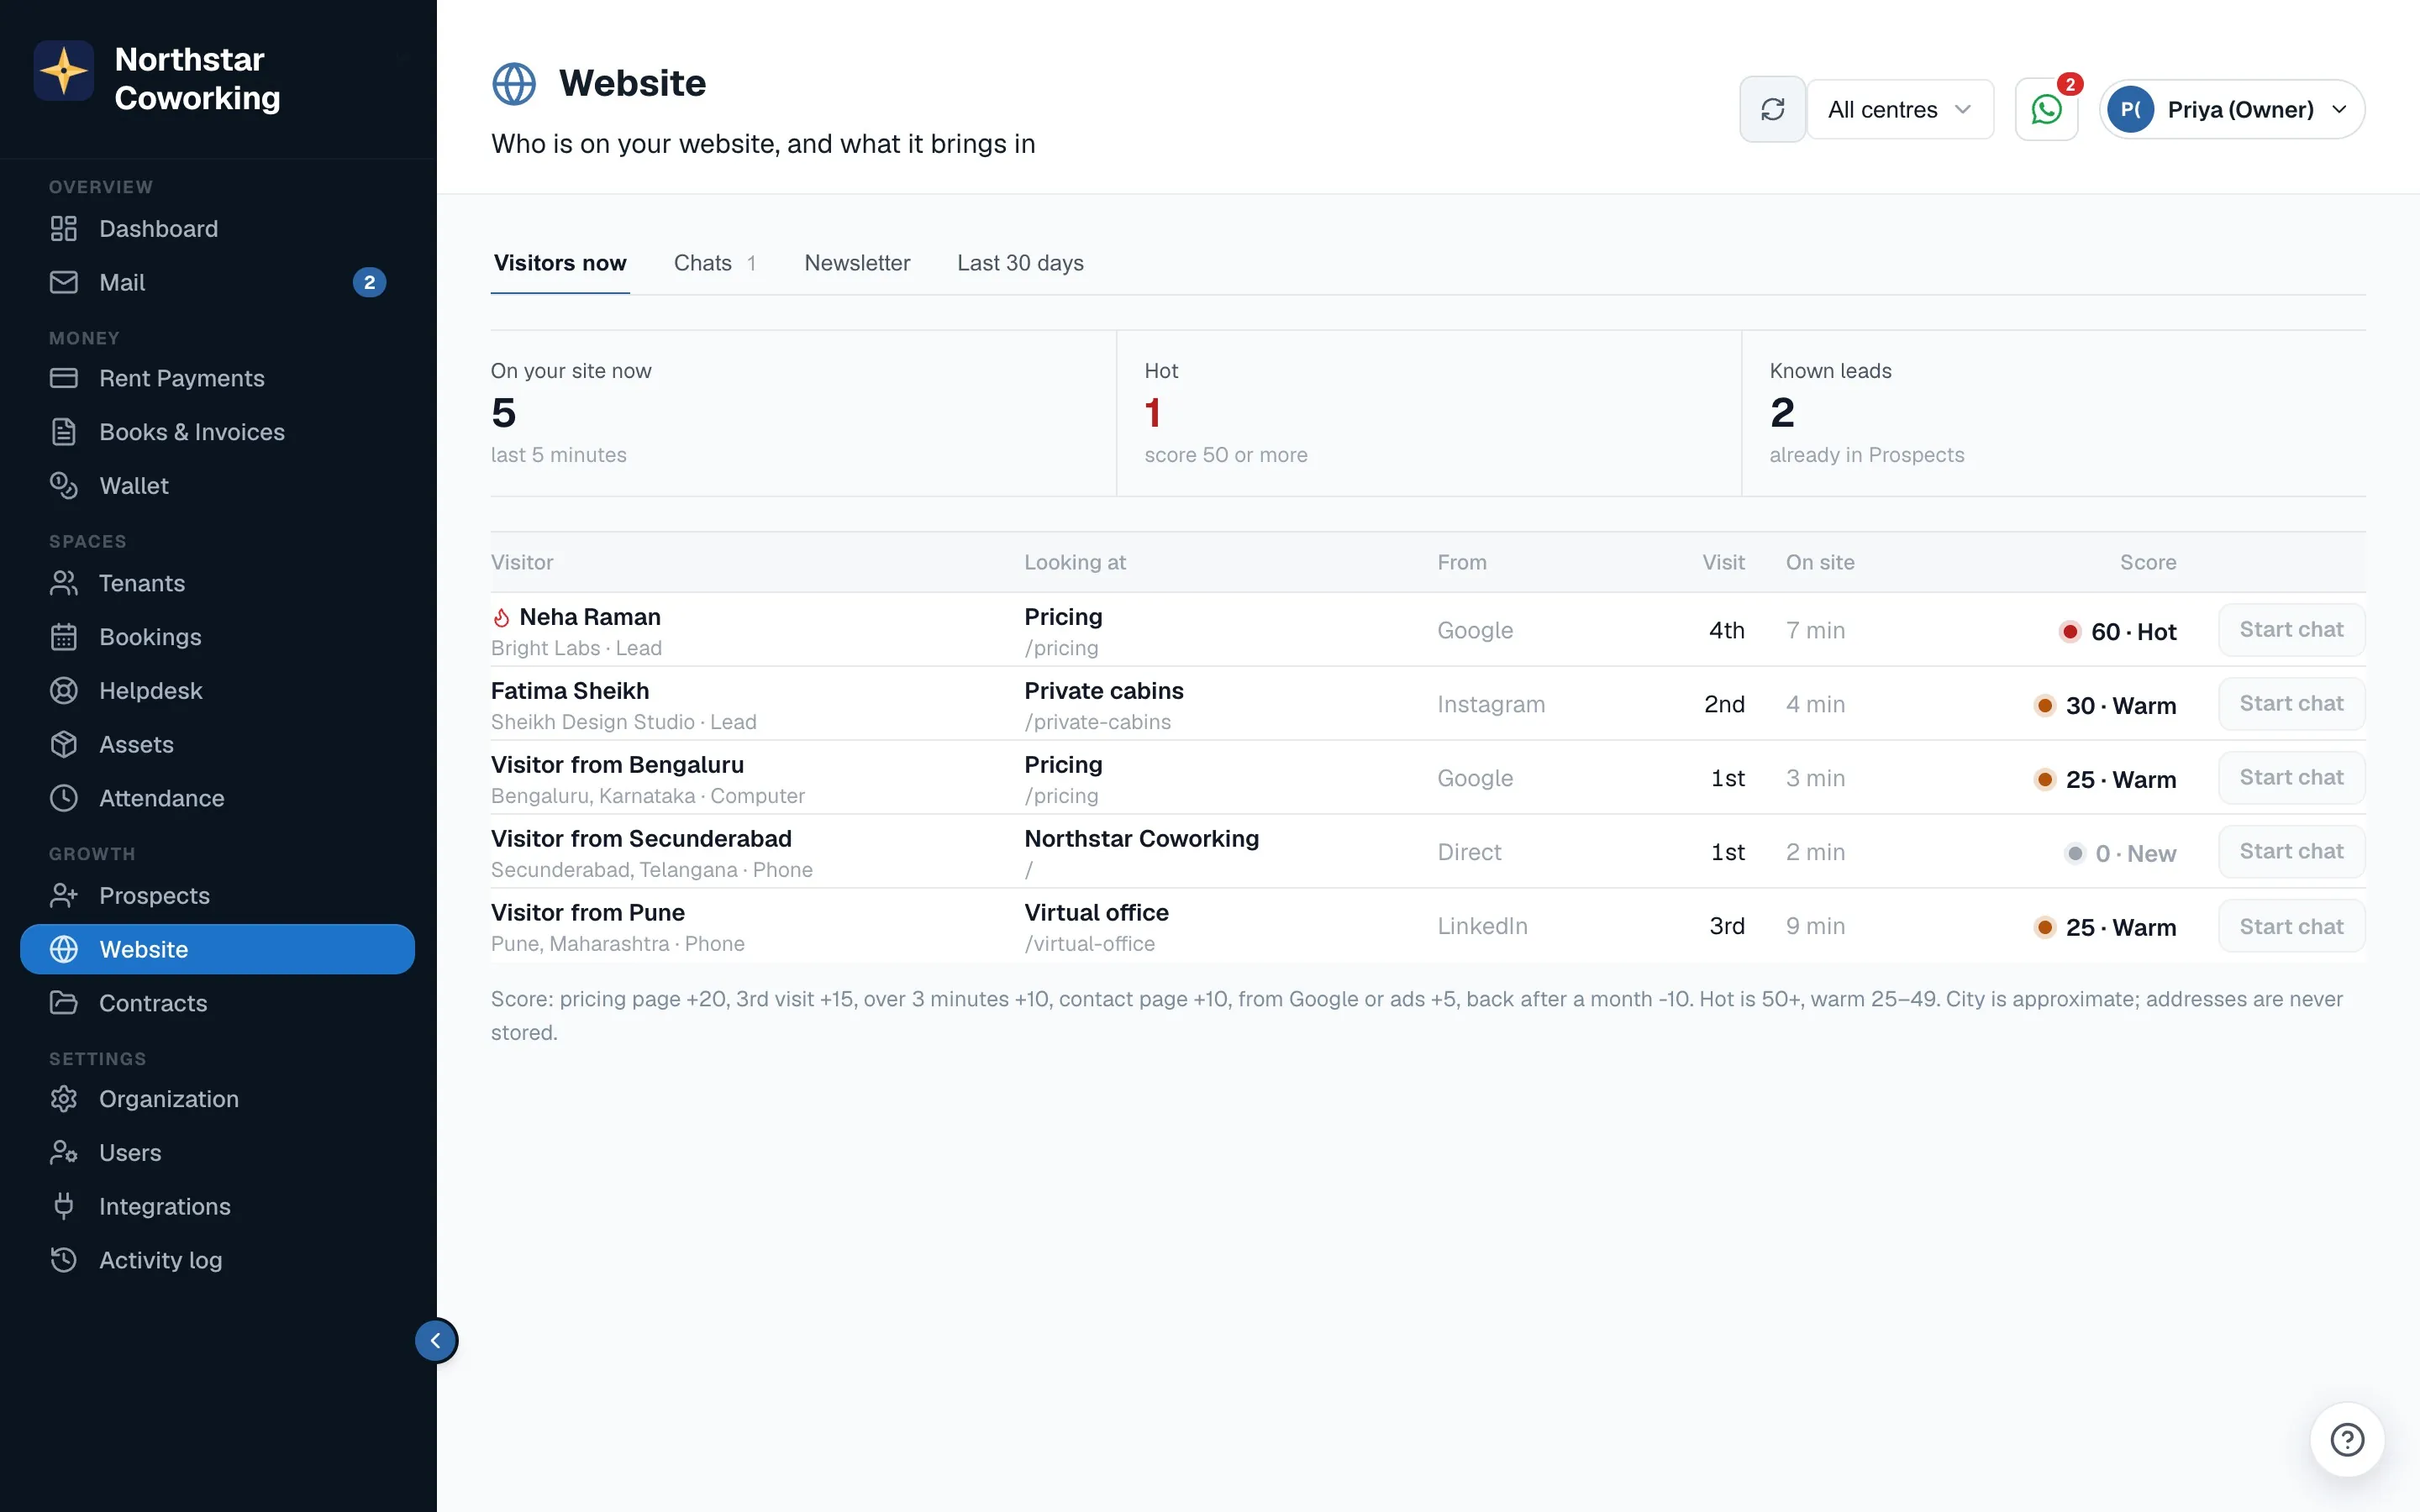The height and width of the screenshot is (1512, 2420).
Task: View the Activity log
Action: coord(217,1260)
